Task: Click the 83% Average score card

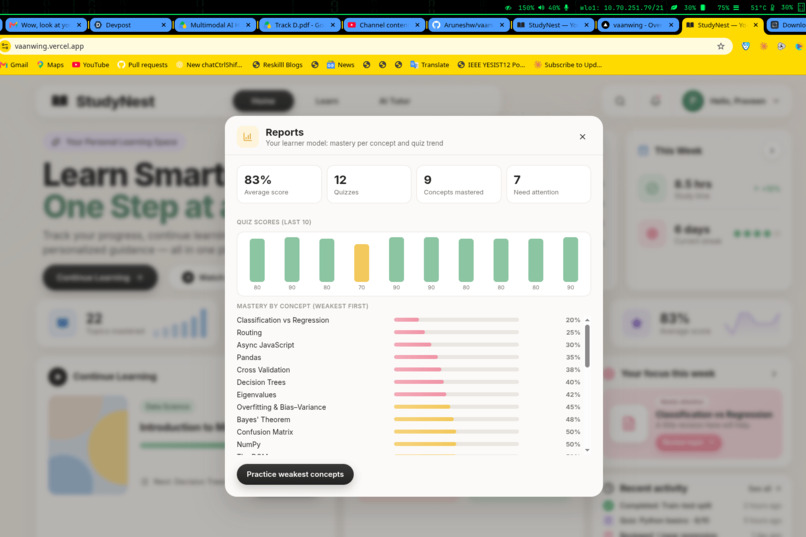Action: coord(279,184)
